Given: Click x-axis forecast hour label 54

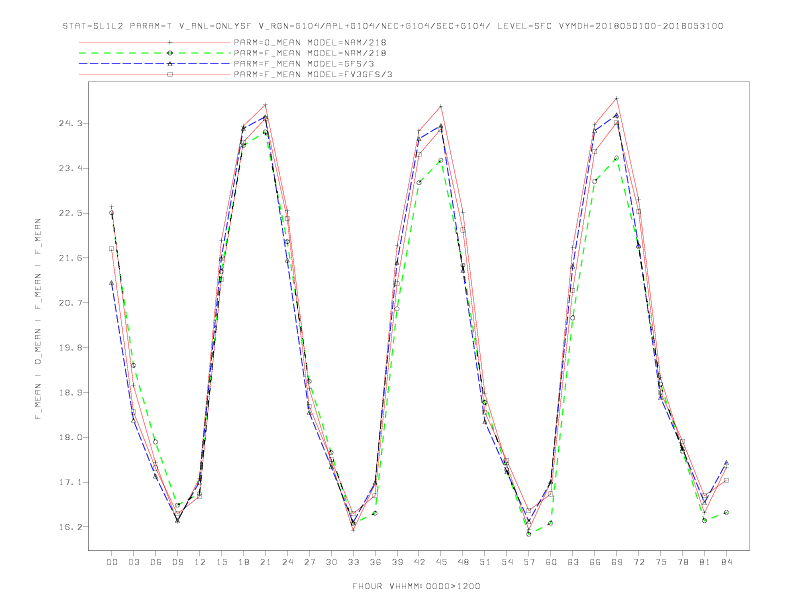Looking at the screenshot, I should [x=507, y=562].
